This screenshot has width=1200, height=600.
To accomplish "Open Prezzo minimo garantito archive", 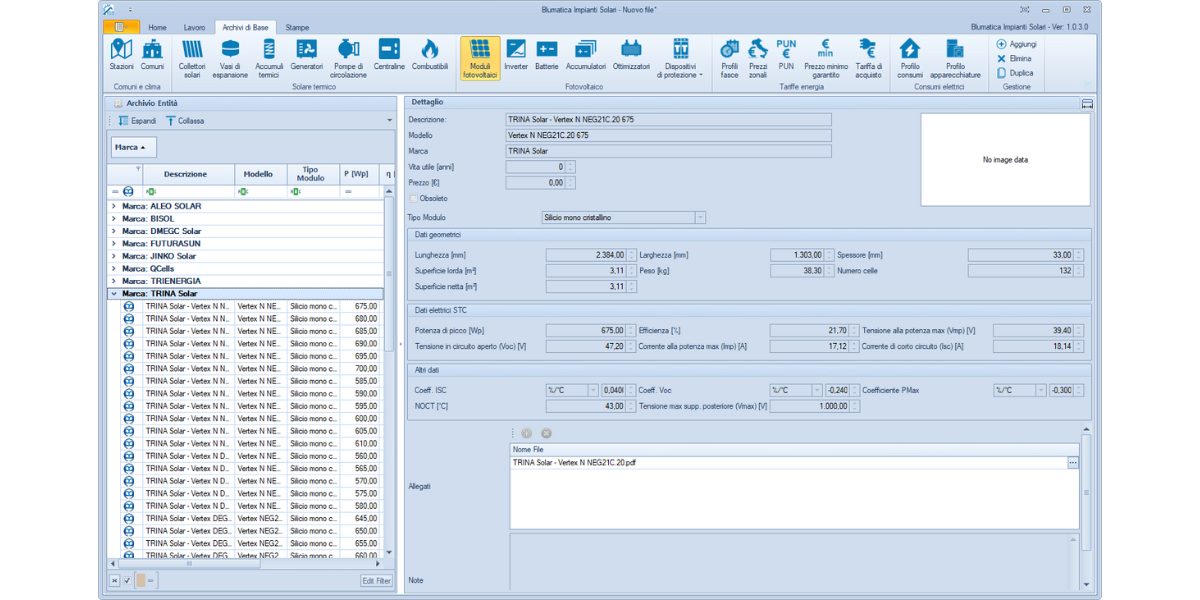I will (826, 59).
